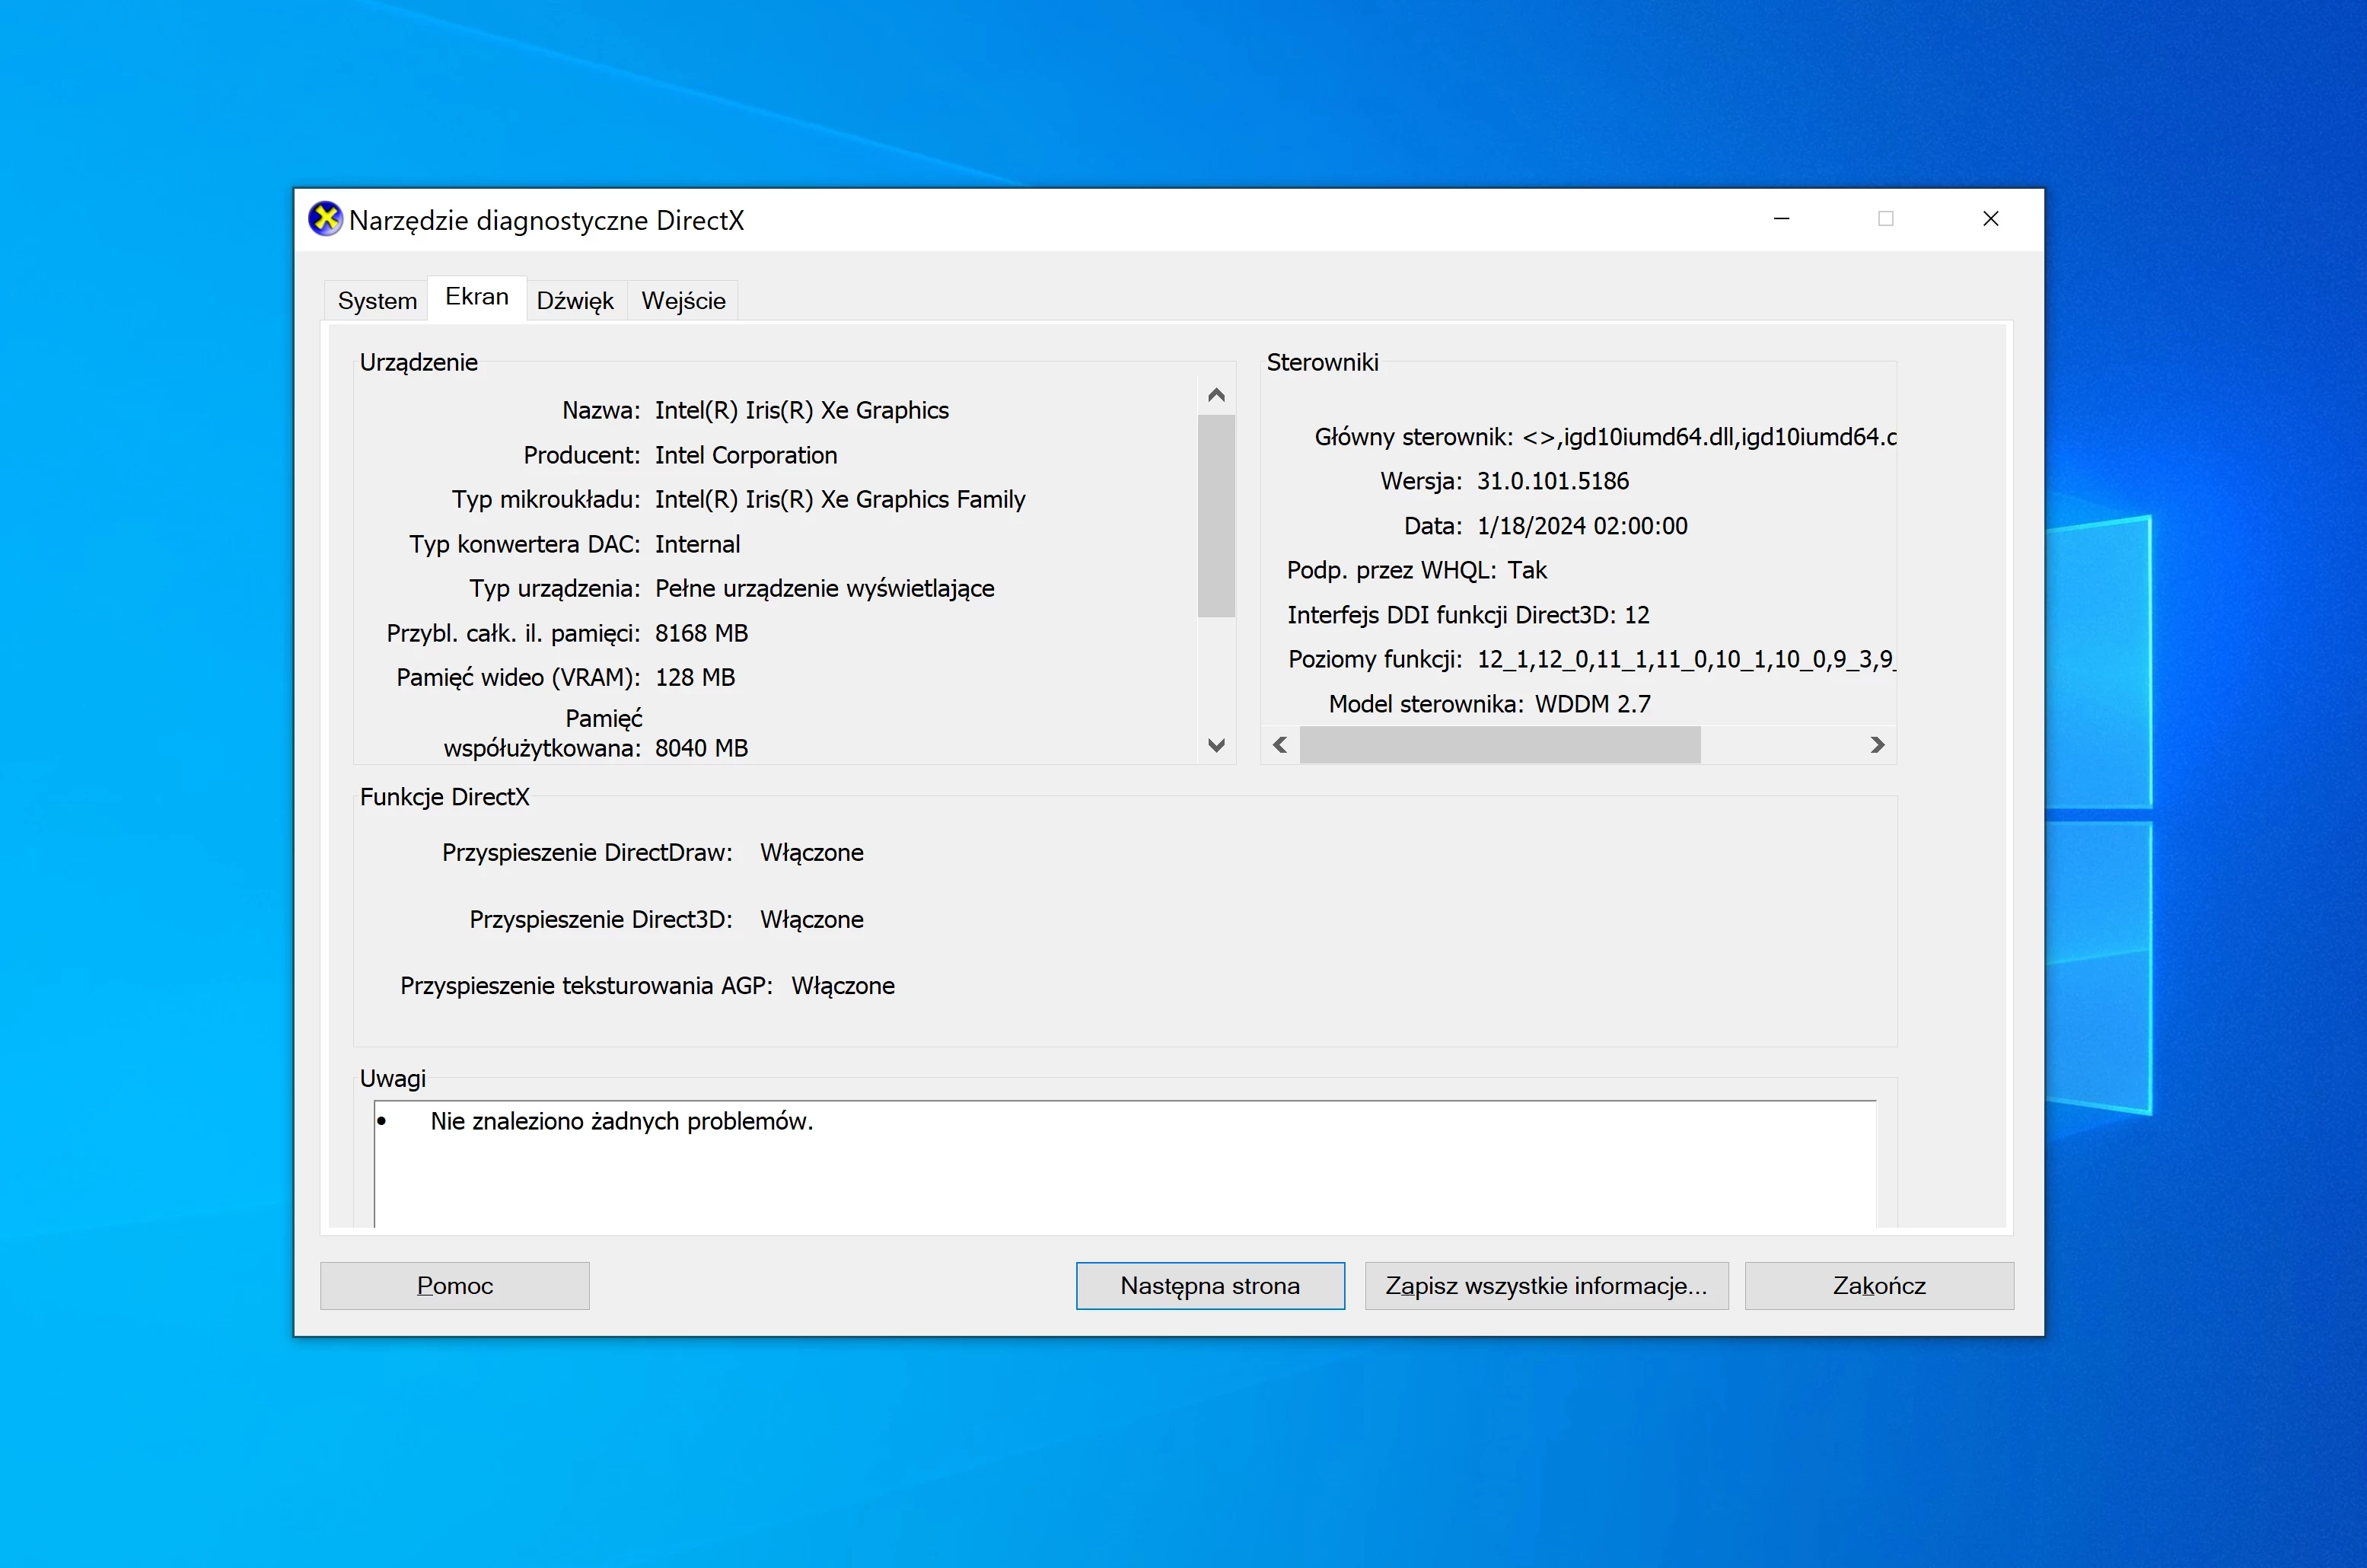Screen dimensions: 2367x1568
Task: Click 'Przyspieszenie DirectDraw' label
Action: [x=587, y=853]
